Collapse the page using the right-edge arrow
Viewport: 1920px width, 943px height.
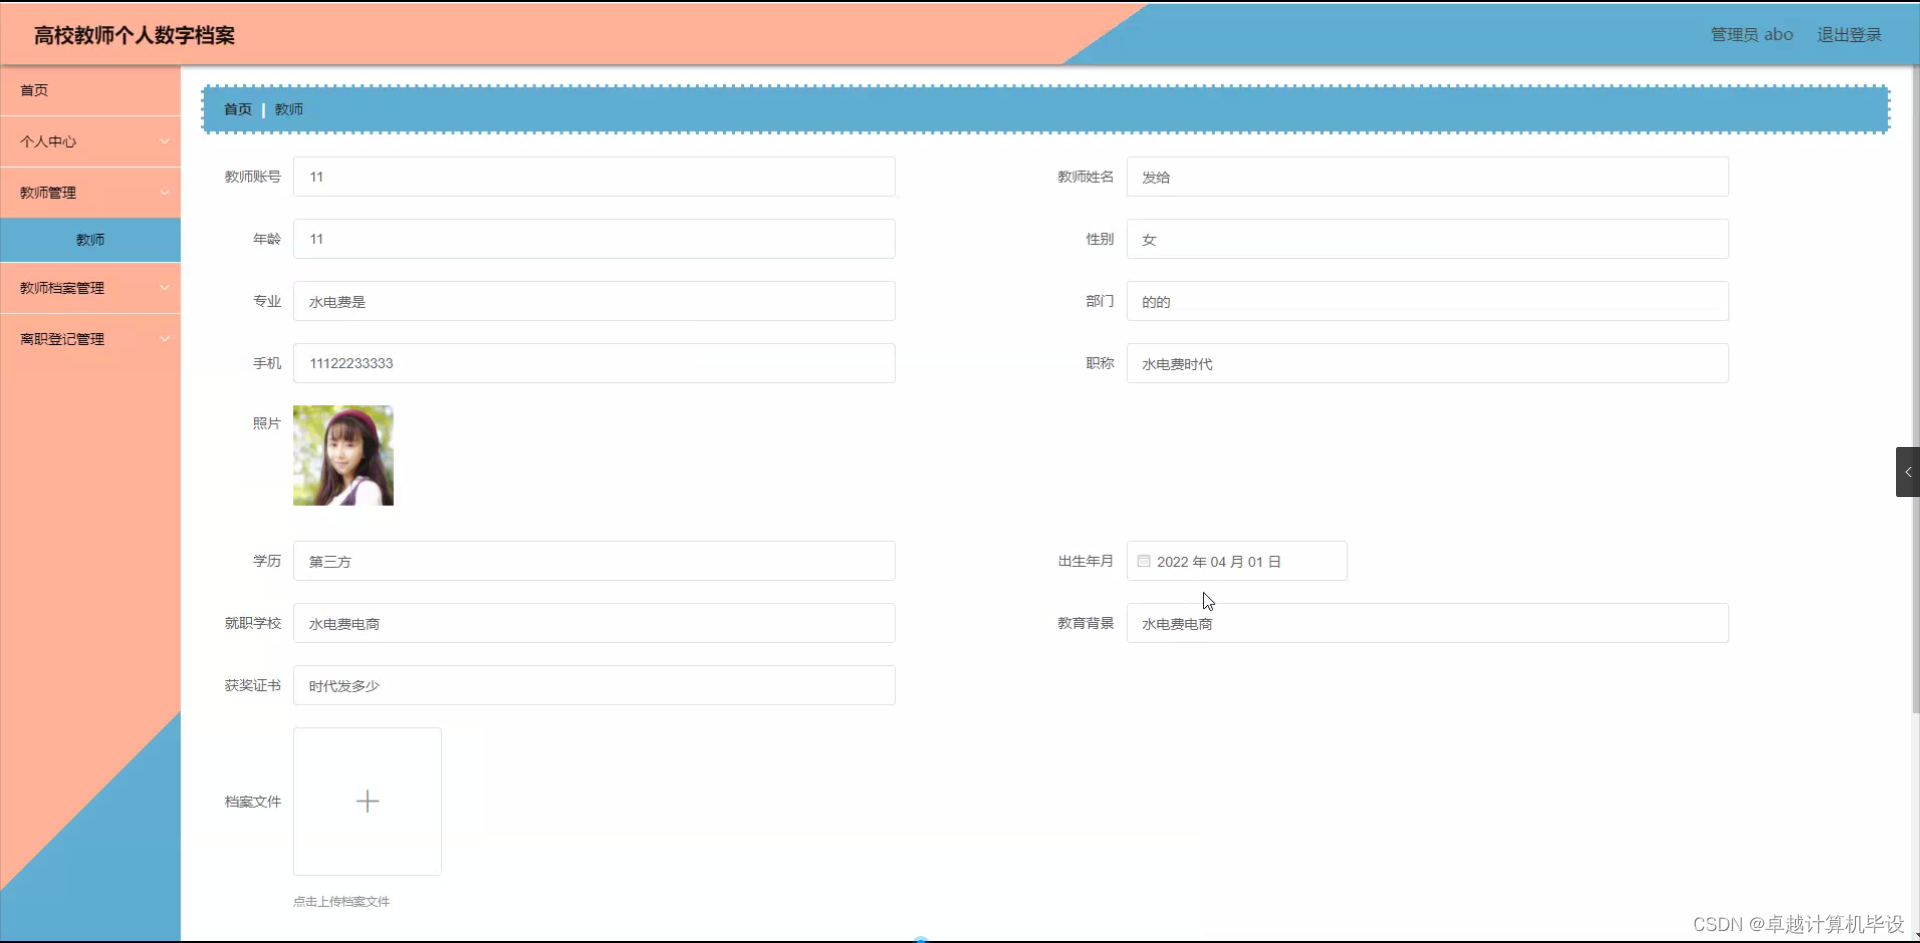click(1907, 471)
